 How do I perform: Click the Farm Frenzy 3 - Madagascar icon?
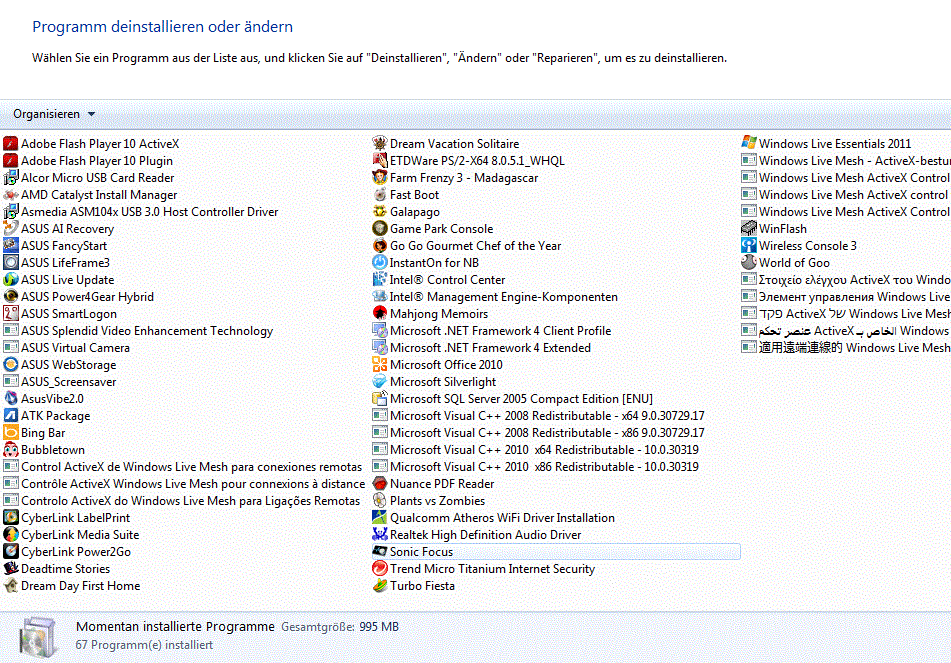(x=380, y=178)
